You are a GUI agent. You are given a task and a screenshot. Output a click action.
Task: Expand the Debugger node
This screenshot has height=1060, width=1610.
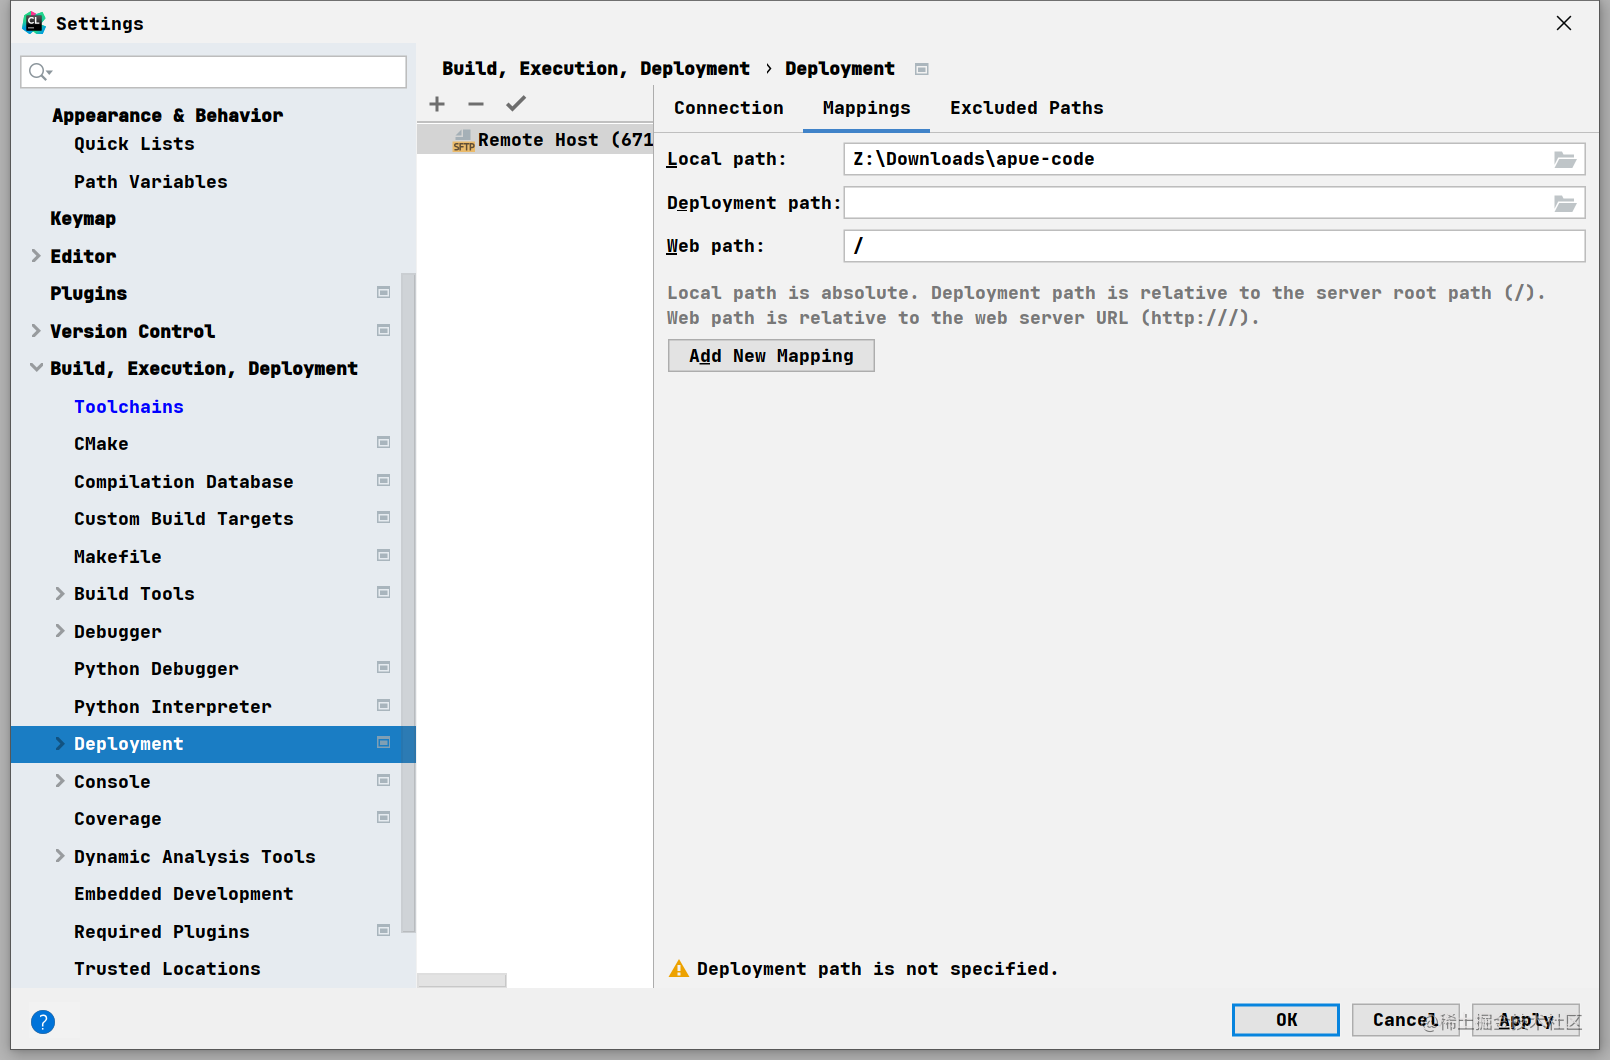coord(60,631)
